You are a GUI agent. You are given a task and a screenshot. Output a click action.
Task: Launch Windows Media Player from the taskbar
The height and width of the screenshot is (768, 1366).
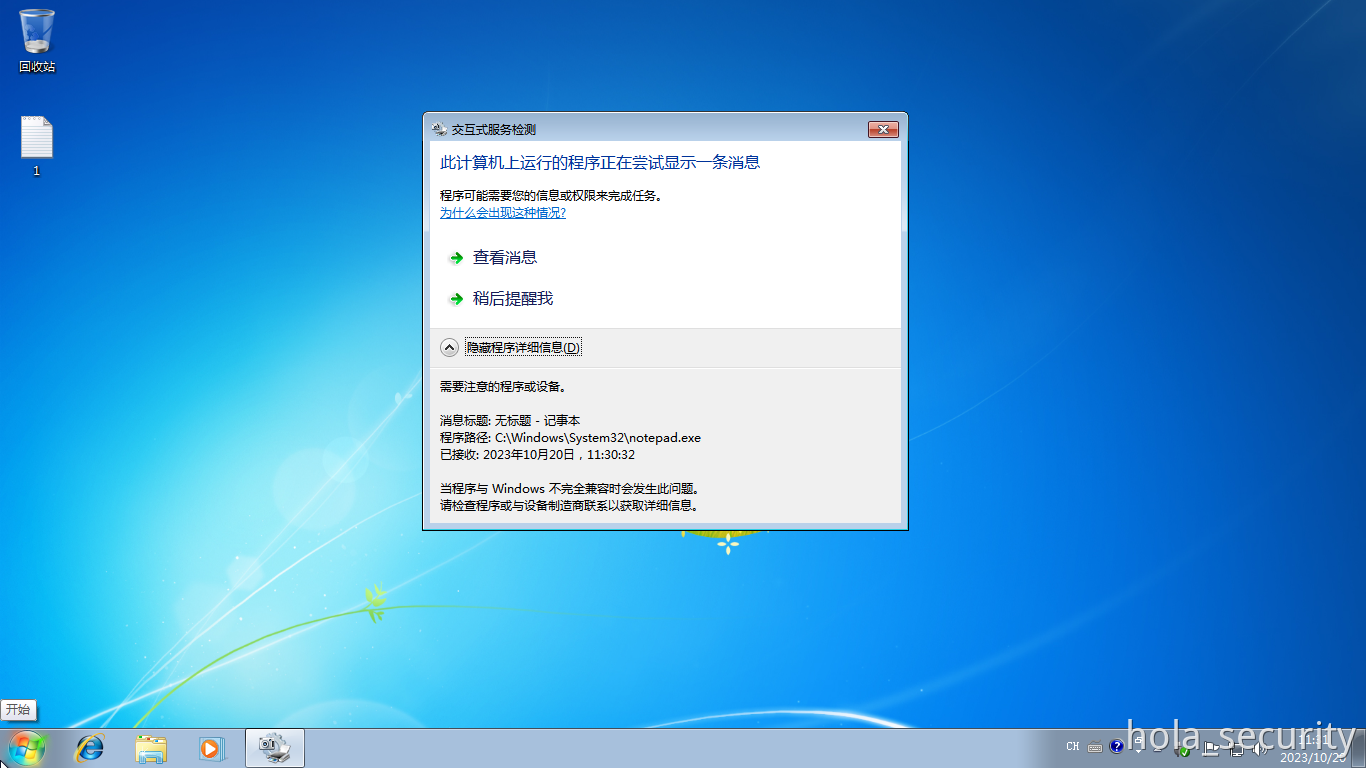pos(212,747)
